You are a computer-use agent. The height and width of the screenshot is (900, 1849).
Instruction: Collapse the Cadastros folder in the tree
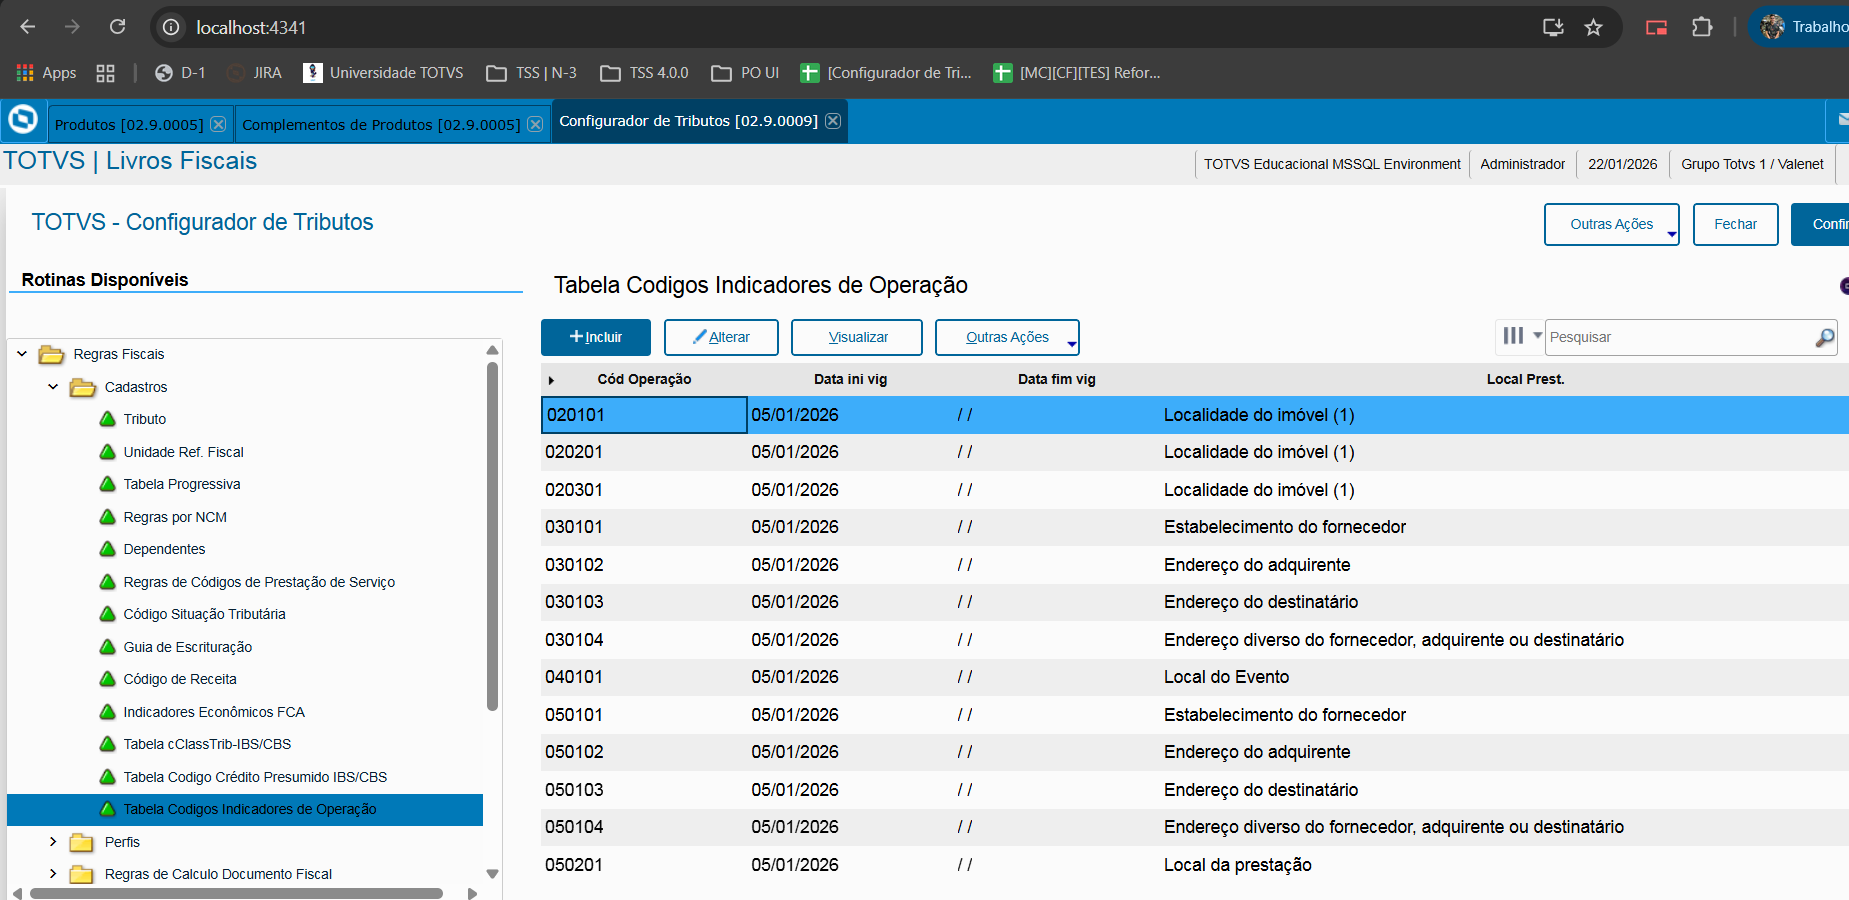click(54, 387)
